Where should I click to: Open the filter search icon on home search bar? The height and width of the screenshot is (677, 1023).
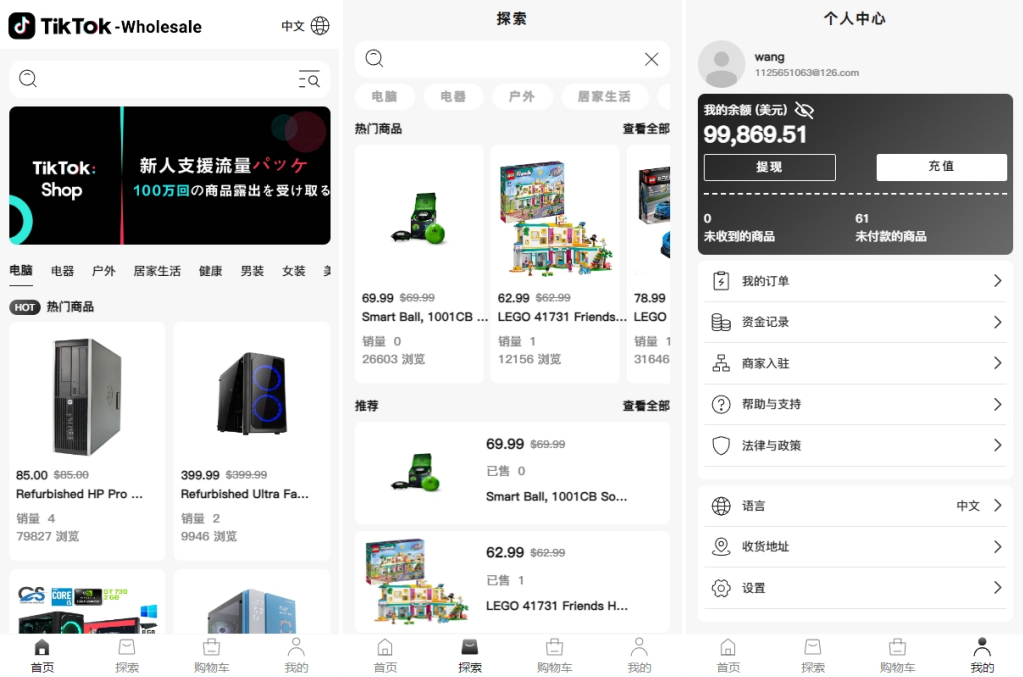[309, 79]
